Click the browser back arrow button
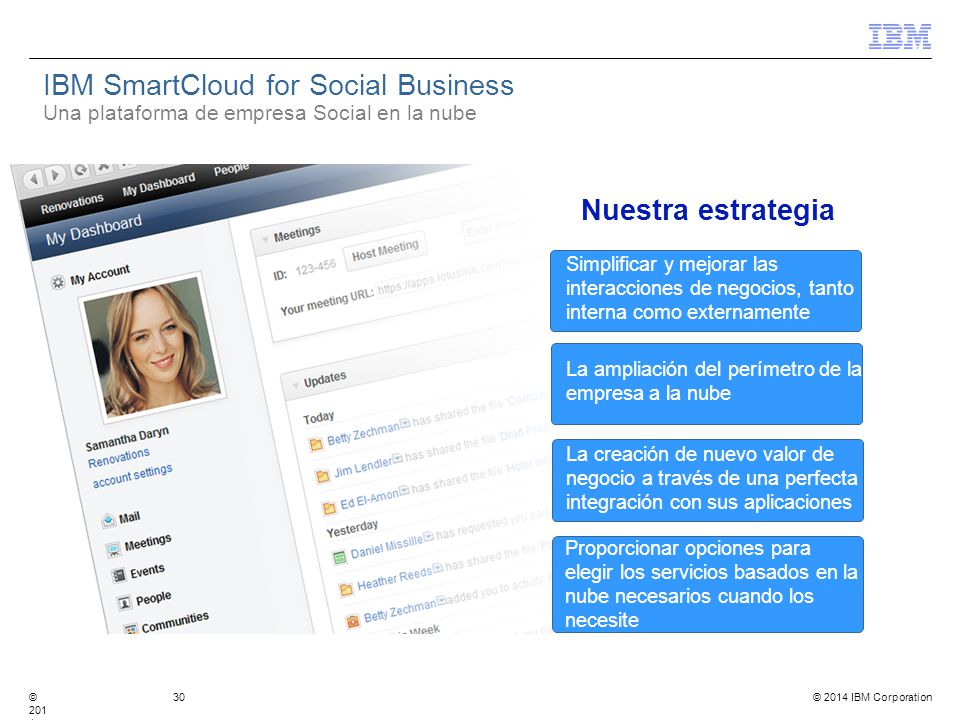960x720 pixels. click(34, 179)
